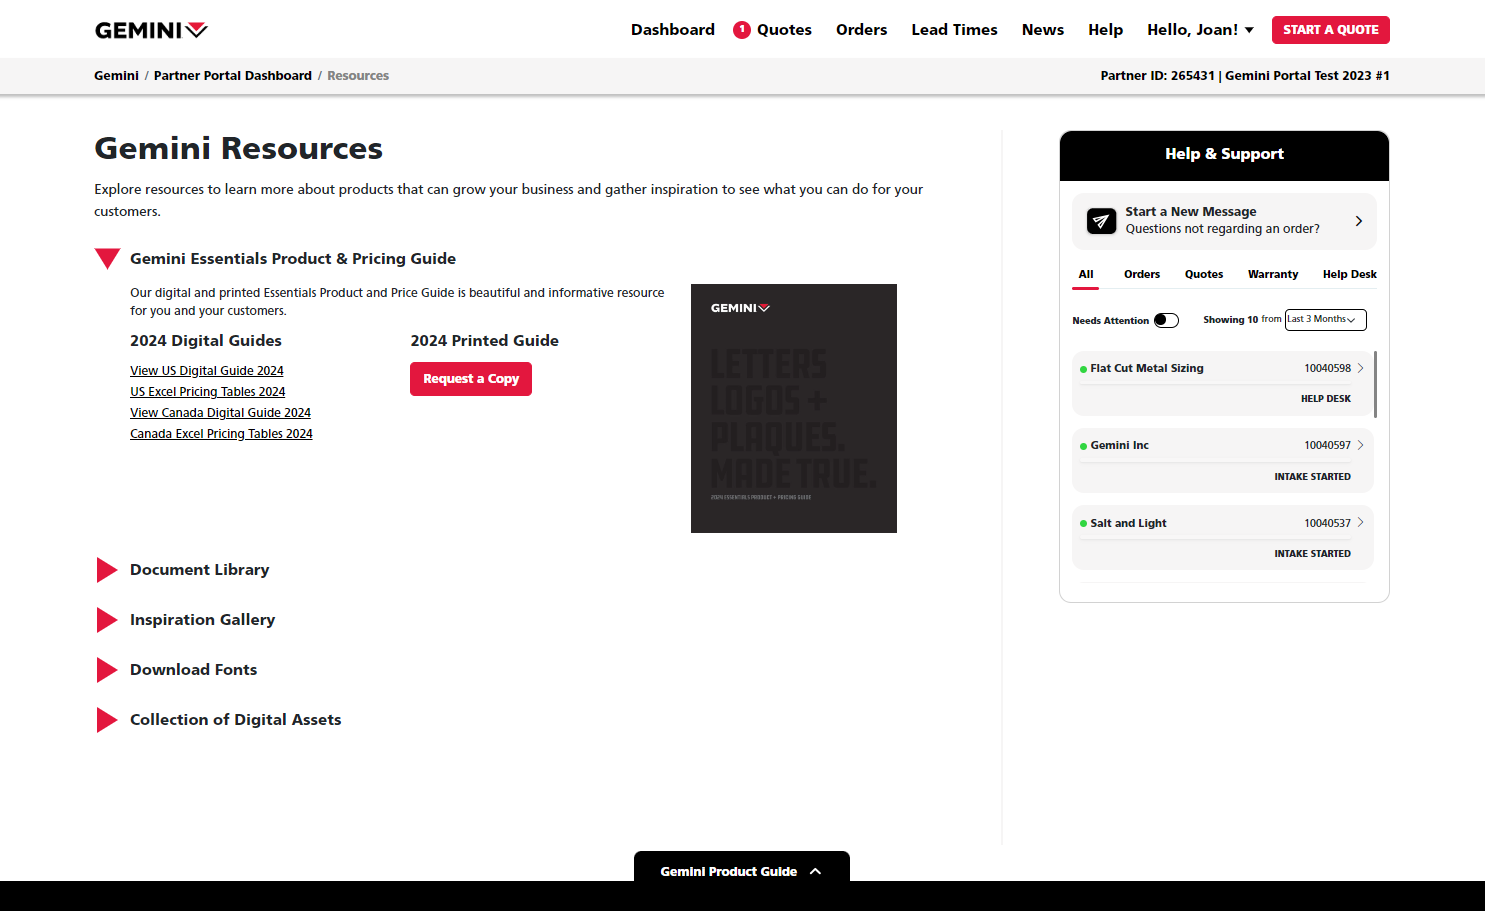The image size is (1485, 911).
Task: Open the Last 3 Months dropdown
Action: (1325, 320)
